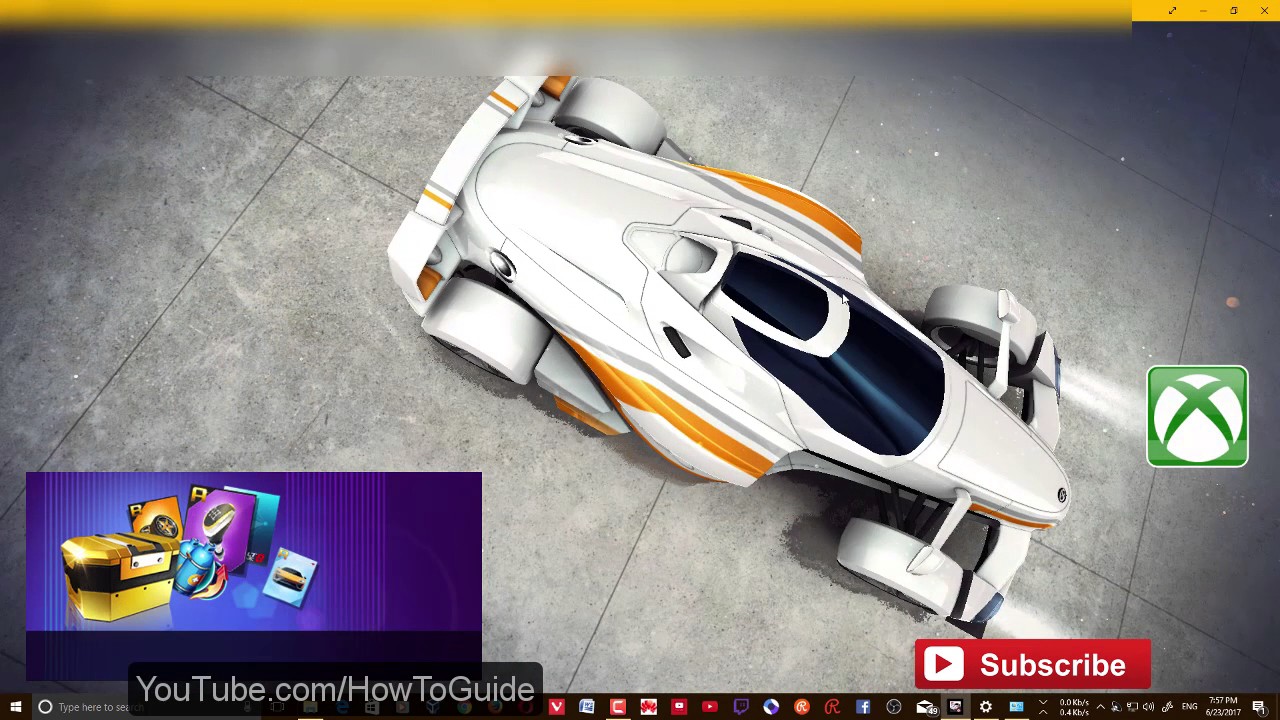Click the green Xbox logo button
Image resolution: width=1280 pixels, height=720 pixels.
[1197, 416]
